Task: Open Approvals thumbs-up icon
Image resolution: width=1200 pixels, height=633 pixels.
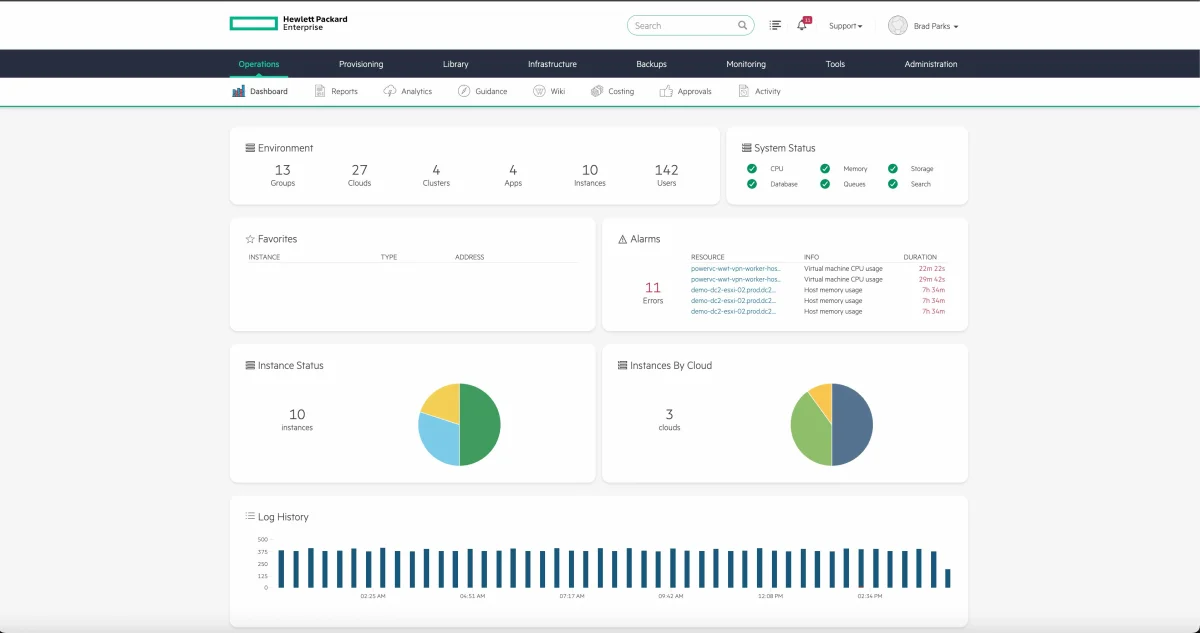Action: coord(667,91)
